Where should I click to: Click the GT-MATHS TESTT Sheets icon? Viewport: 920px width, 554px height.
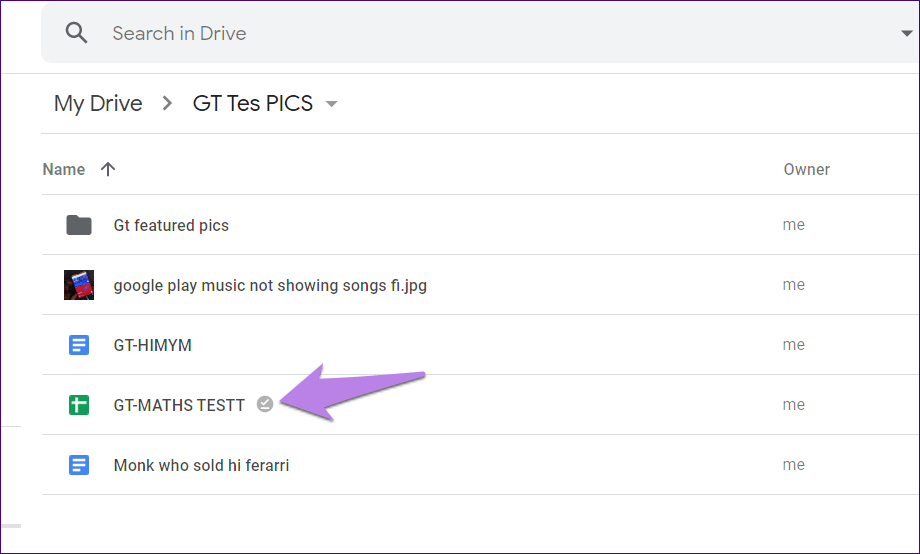(x=79, y=405)
